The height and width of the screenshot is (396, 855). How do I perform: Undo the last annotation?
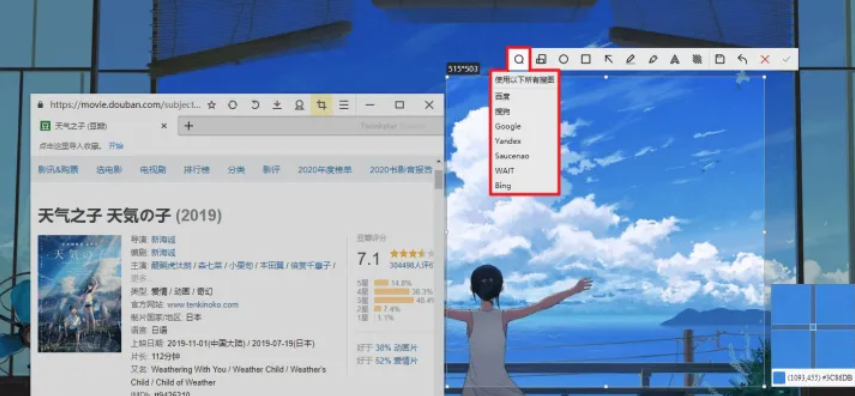tap(742, 59)
